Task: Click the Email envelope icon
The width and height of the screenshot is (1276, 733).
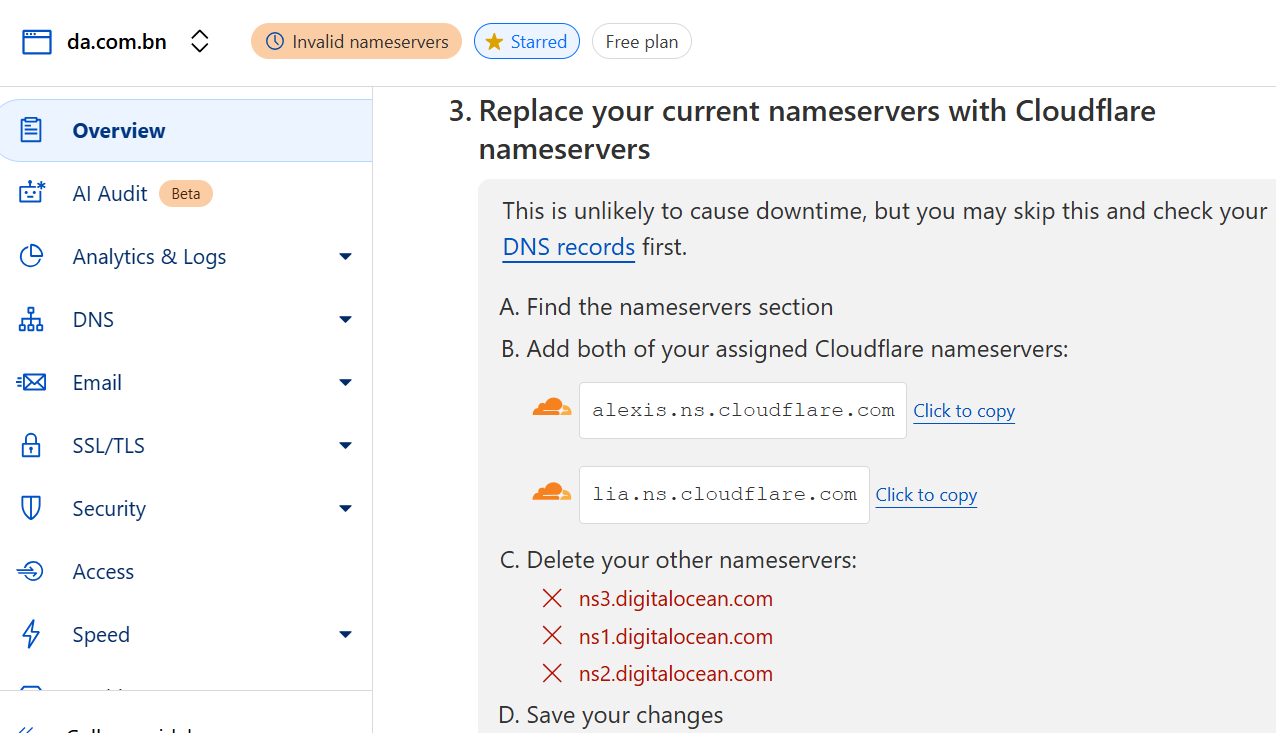Action: click(31, 382)
